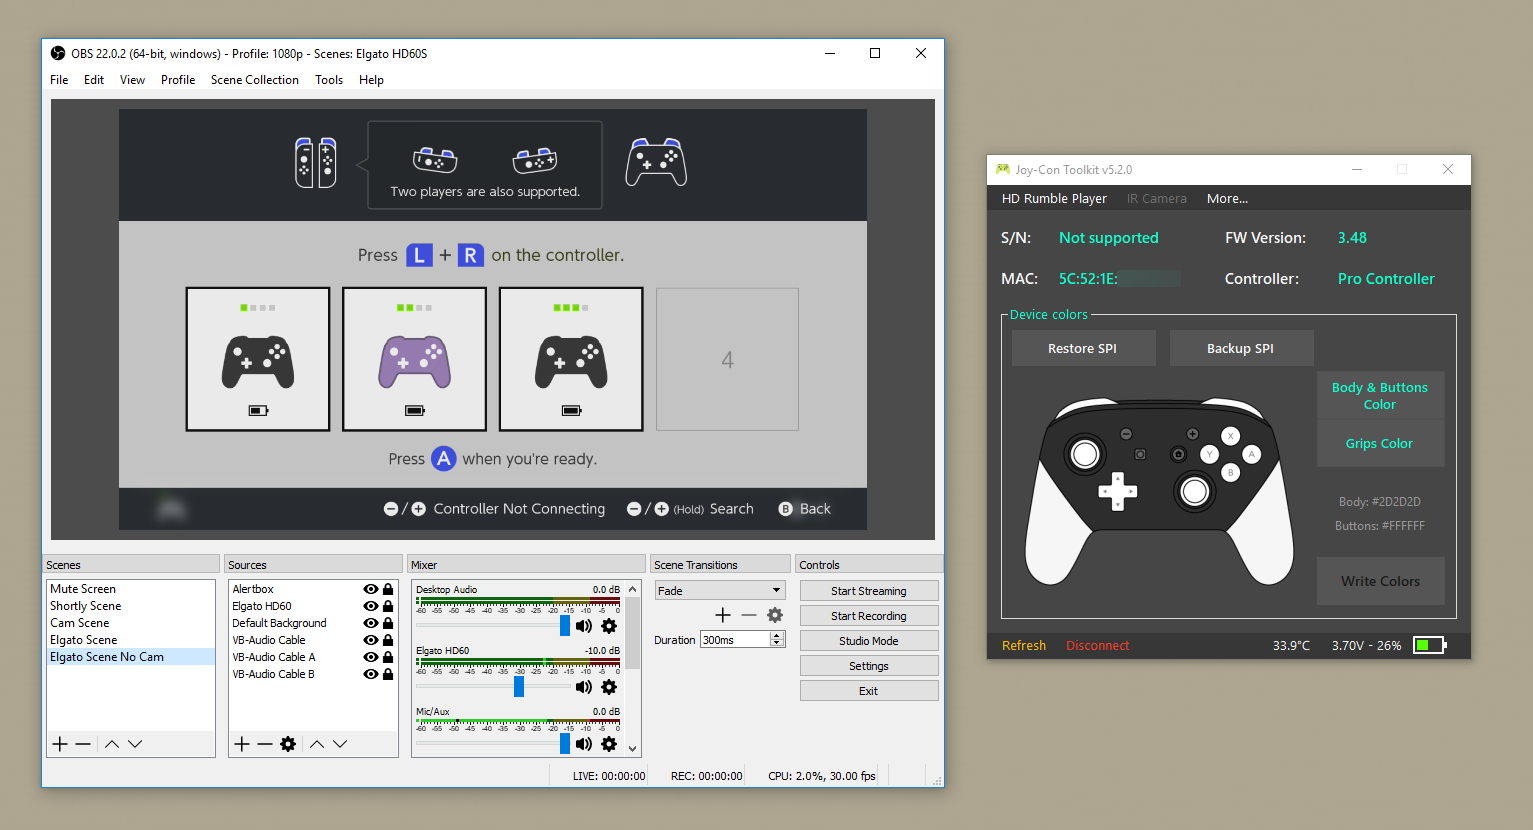Viewport: 1533px width, 830px height.
Task: Enable Studio Mode in OBS
Action: (x=869, y=641)
